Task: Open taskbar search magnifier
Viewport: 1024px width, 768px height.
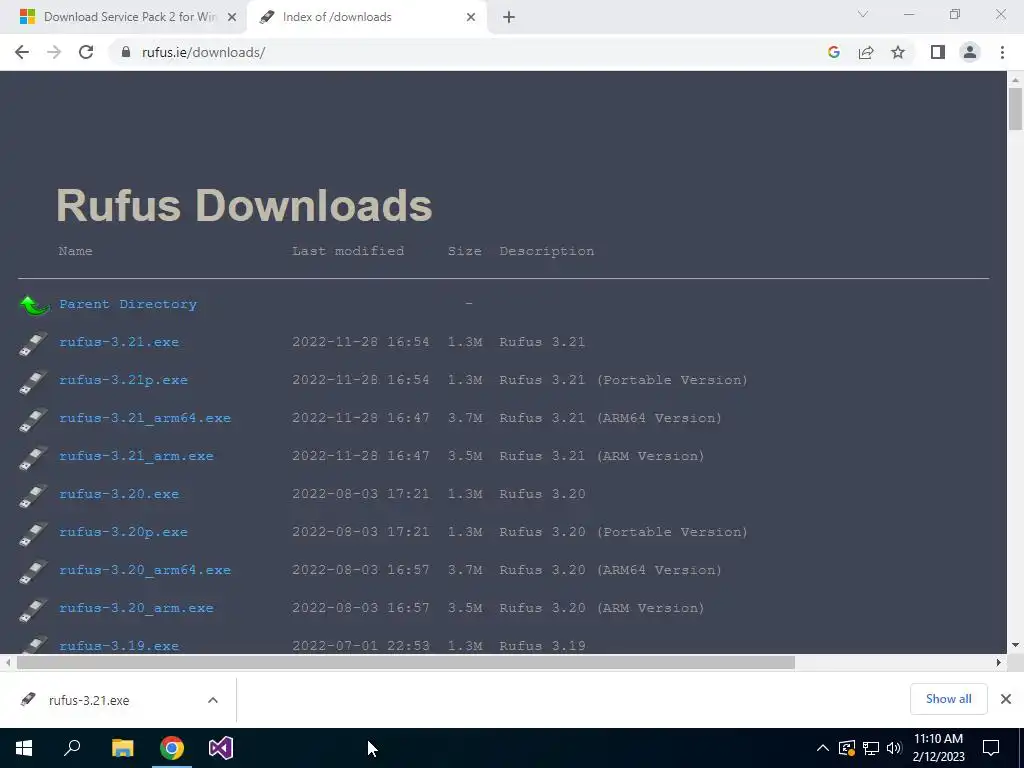Action: tap(72, 748)
